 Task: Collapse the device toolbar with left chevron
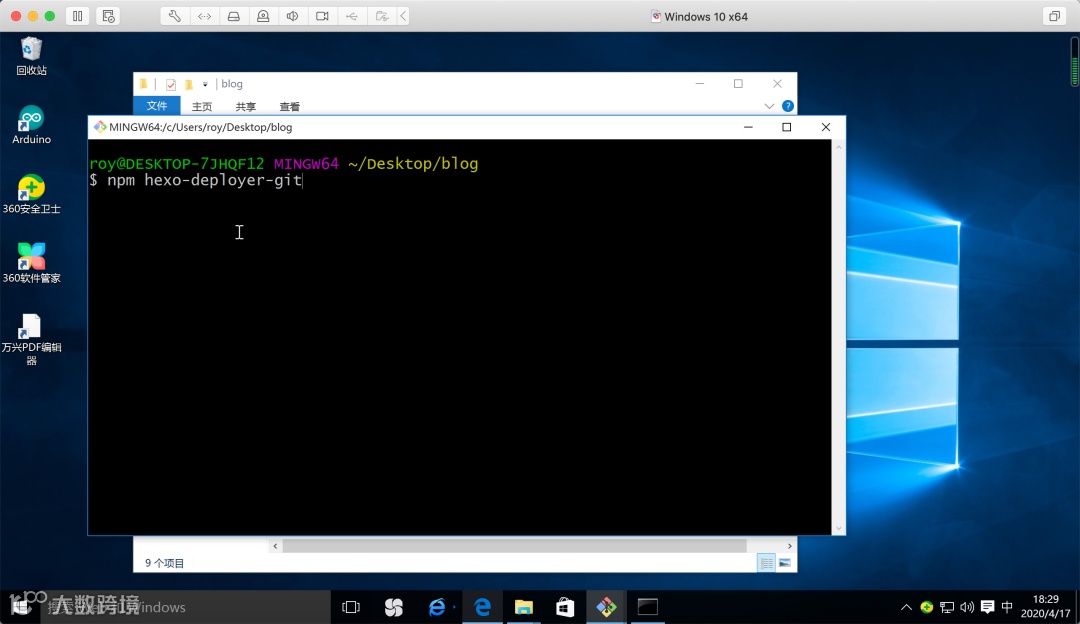[404, 16]
